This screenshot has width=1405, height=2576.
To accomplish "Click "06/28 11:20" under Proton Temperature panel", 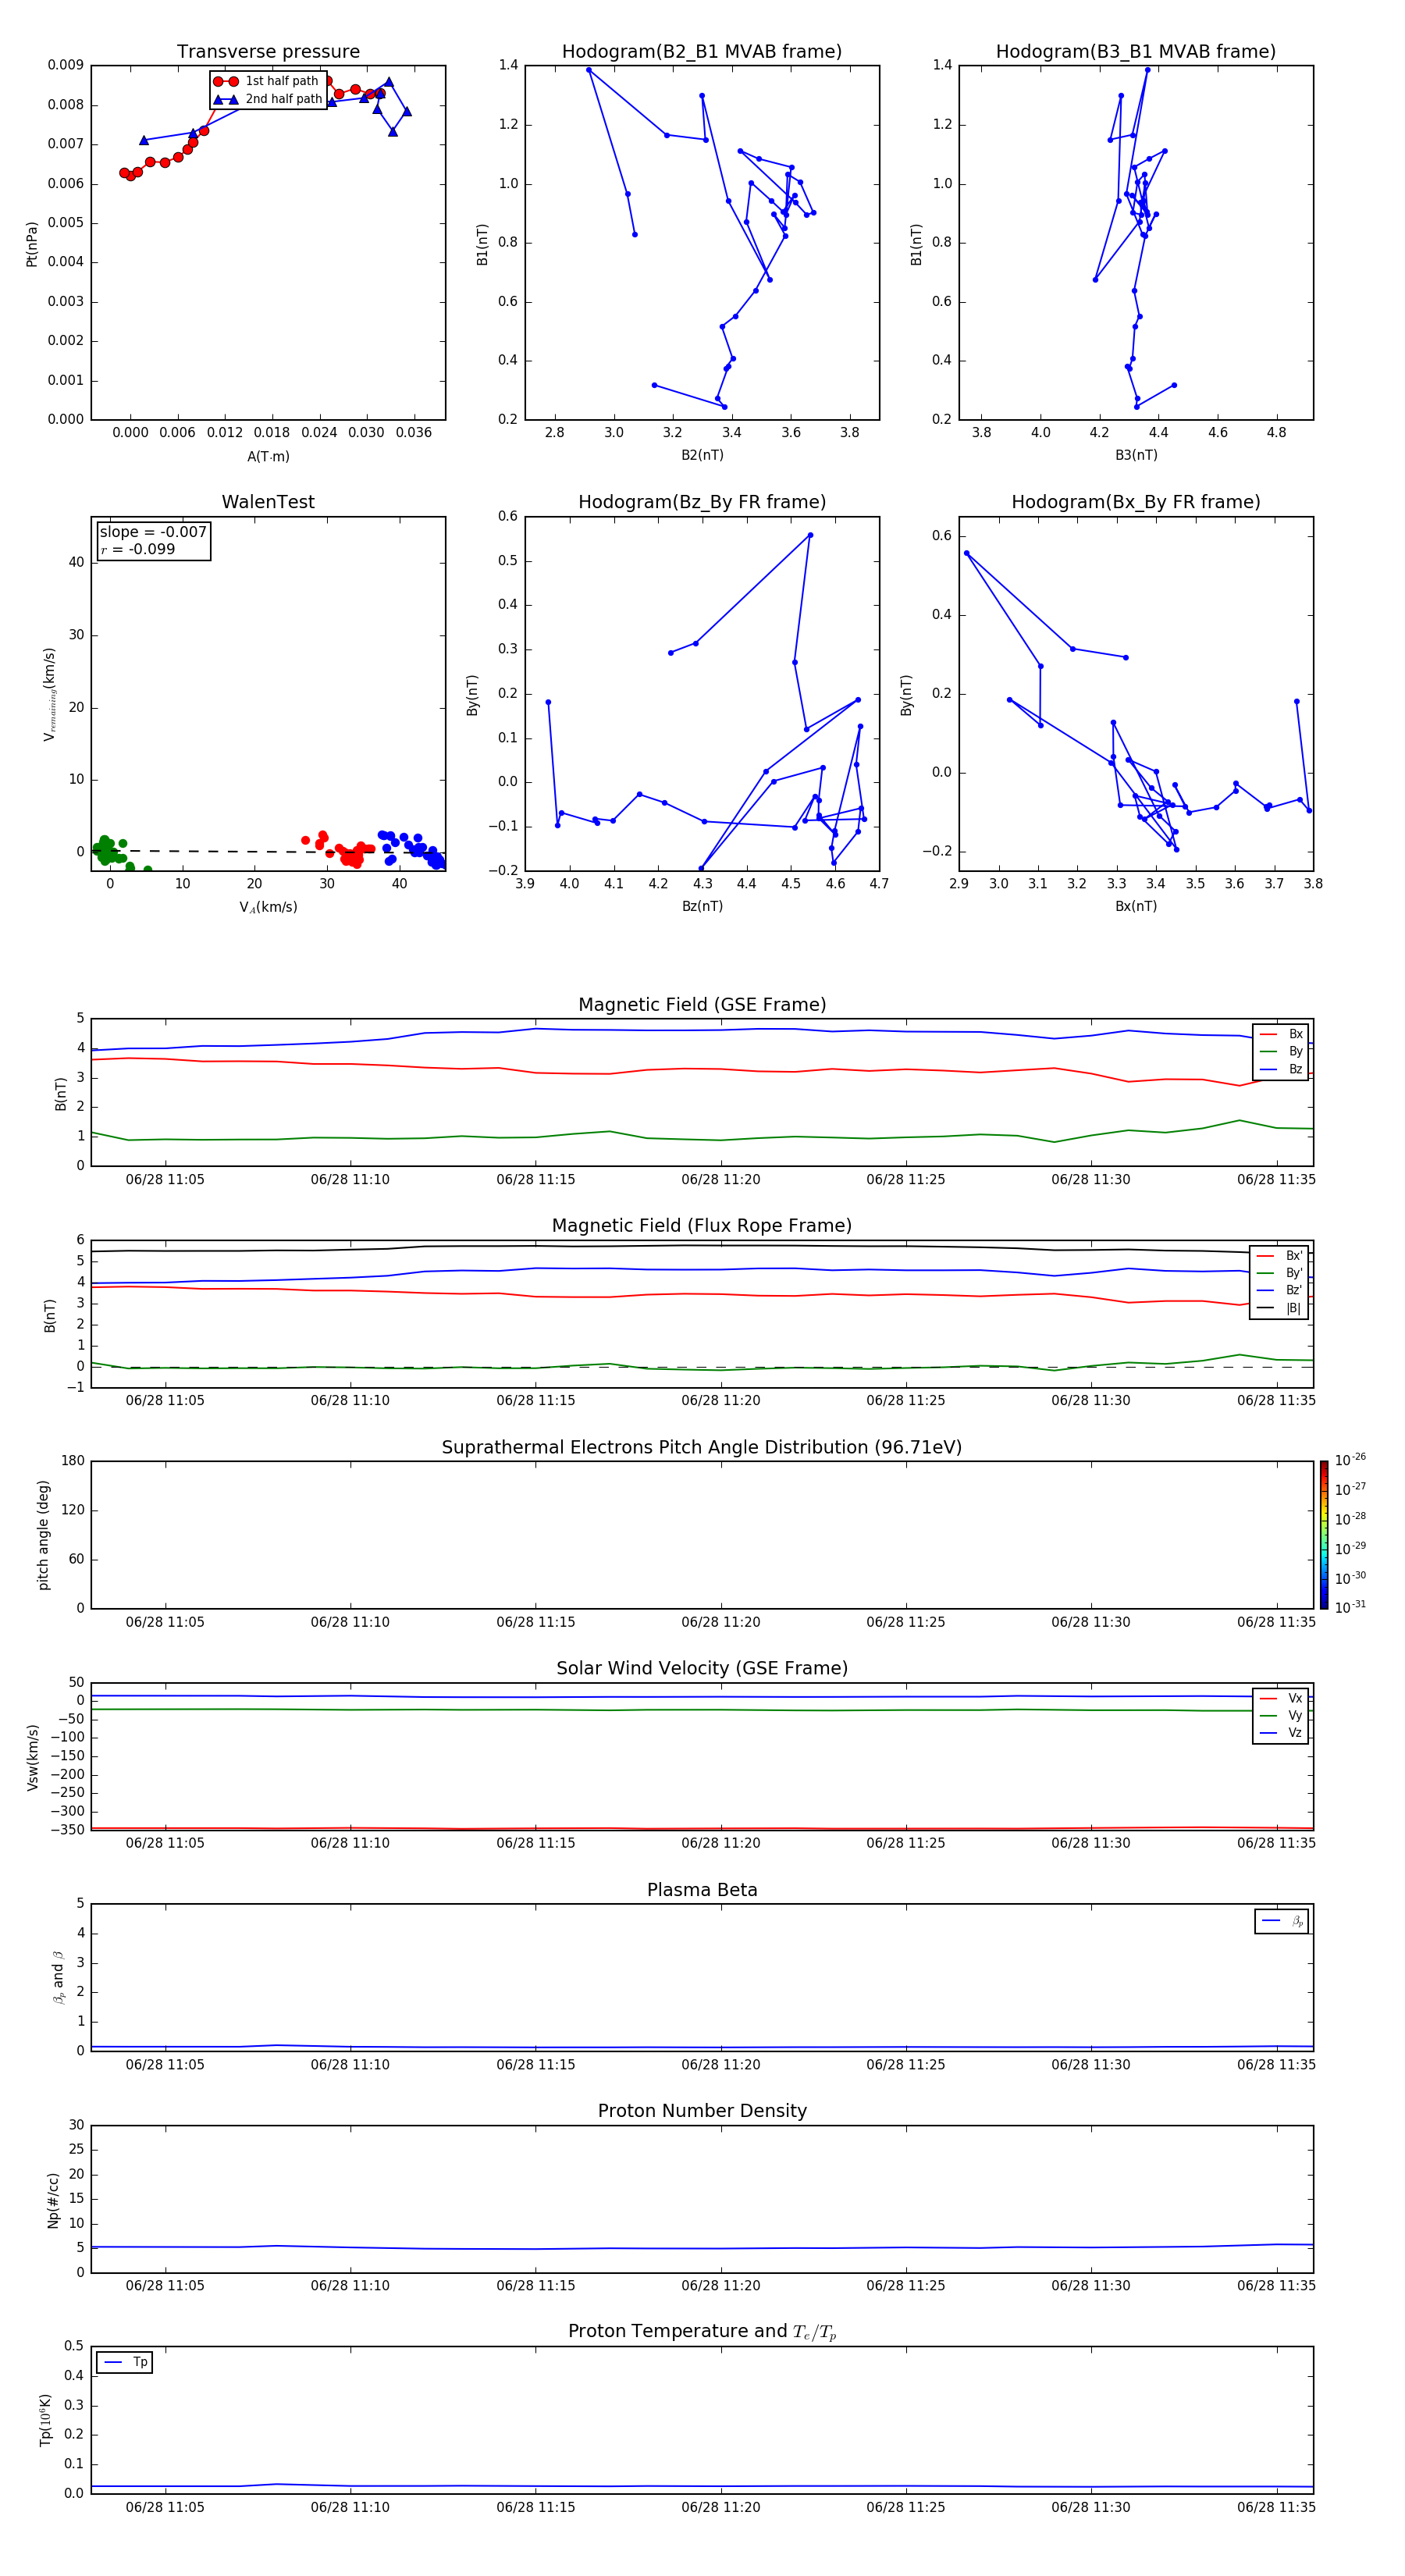I will [720, 2507].
